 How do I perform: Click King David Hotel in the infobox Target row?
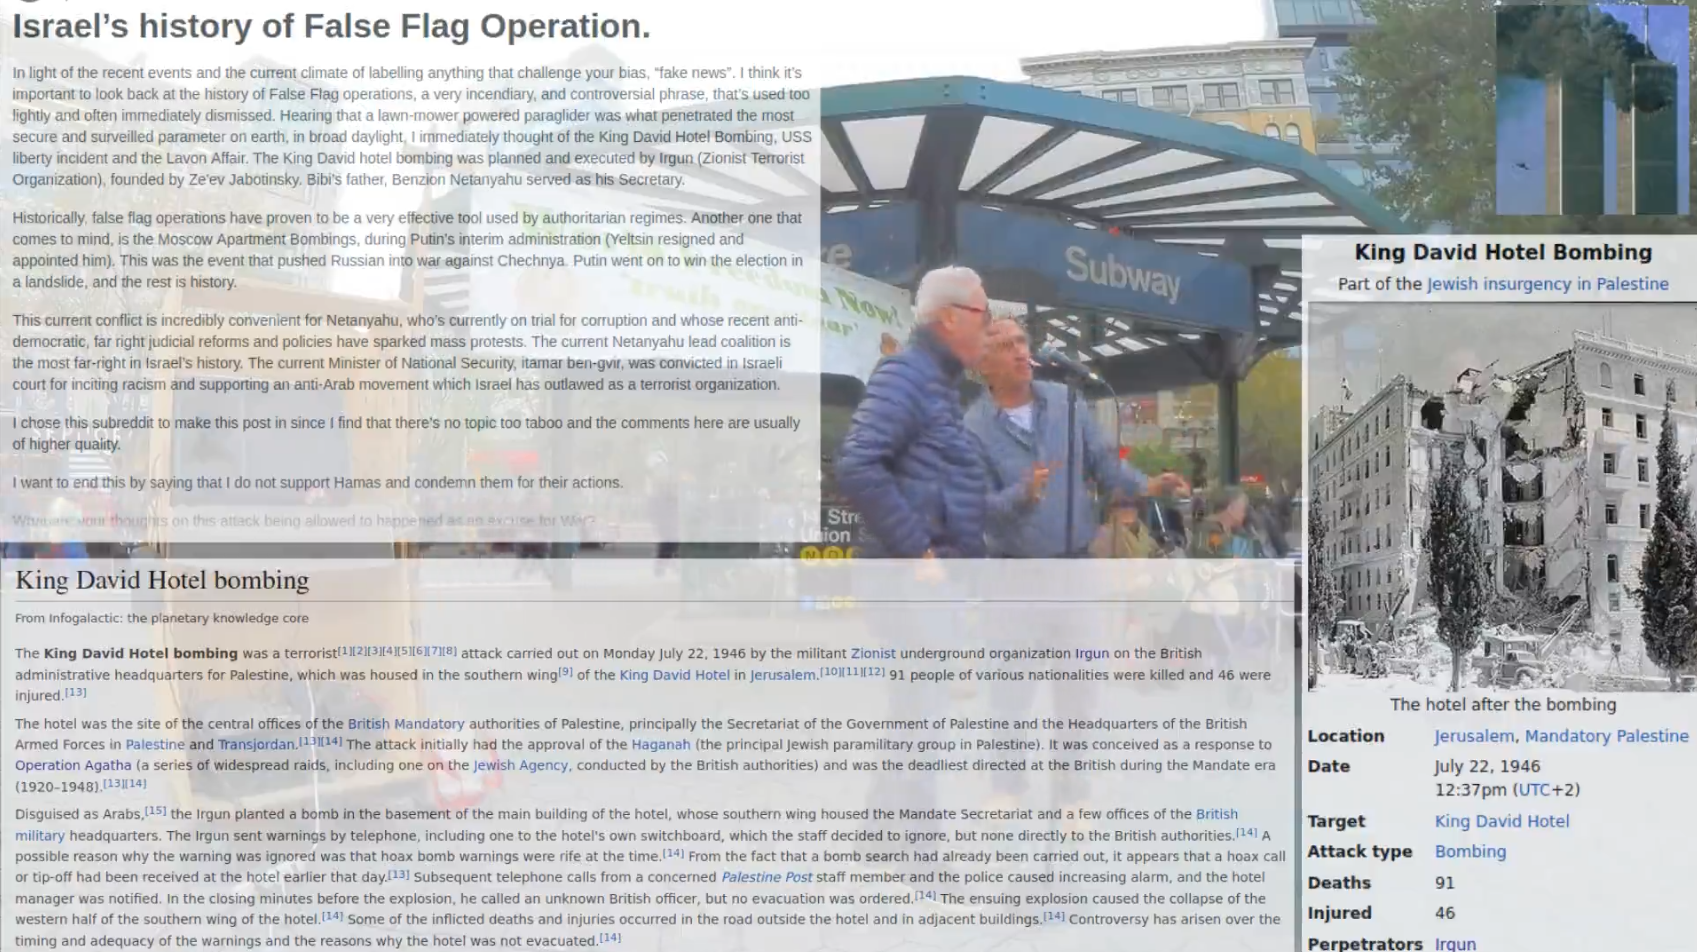1501,821
